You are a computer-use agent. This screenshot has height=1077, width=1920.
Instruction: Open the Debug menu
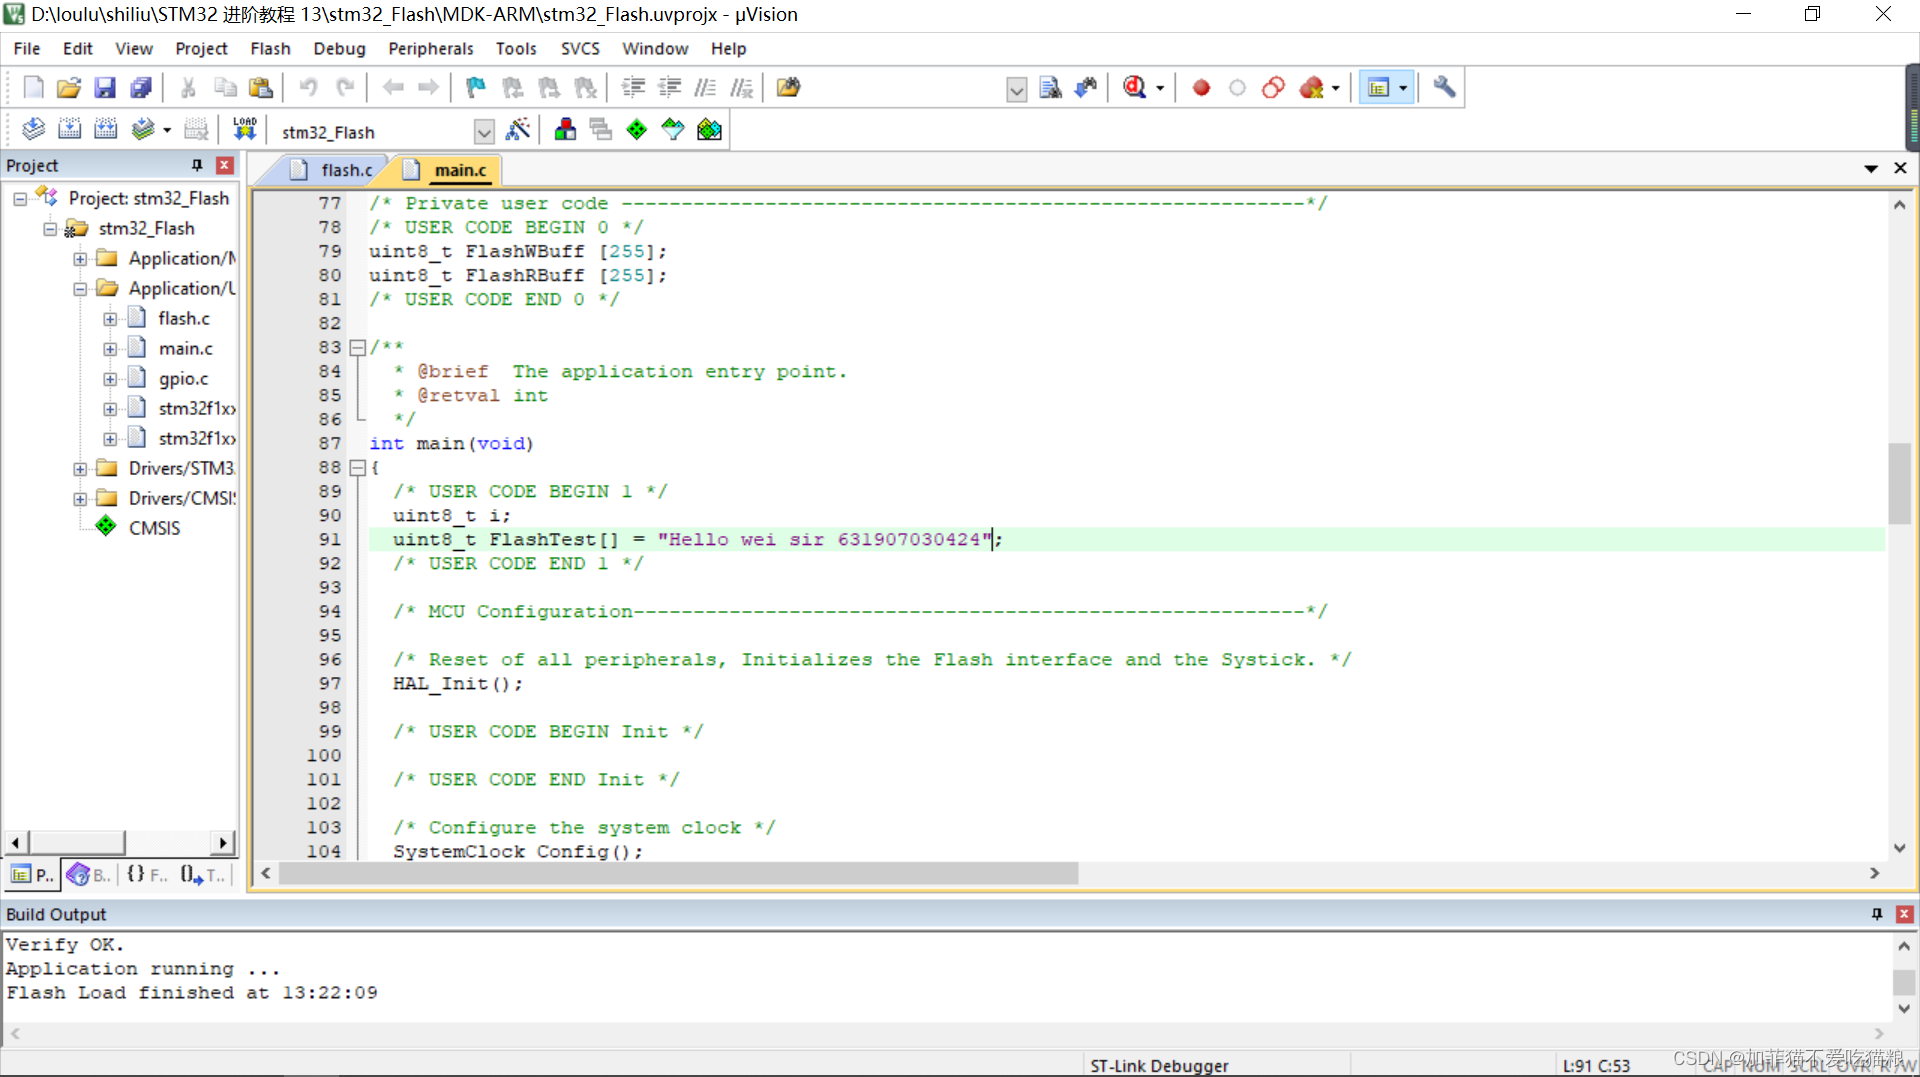[339, 48]
